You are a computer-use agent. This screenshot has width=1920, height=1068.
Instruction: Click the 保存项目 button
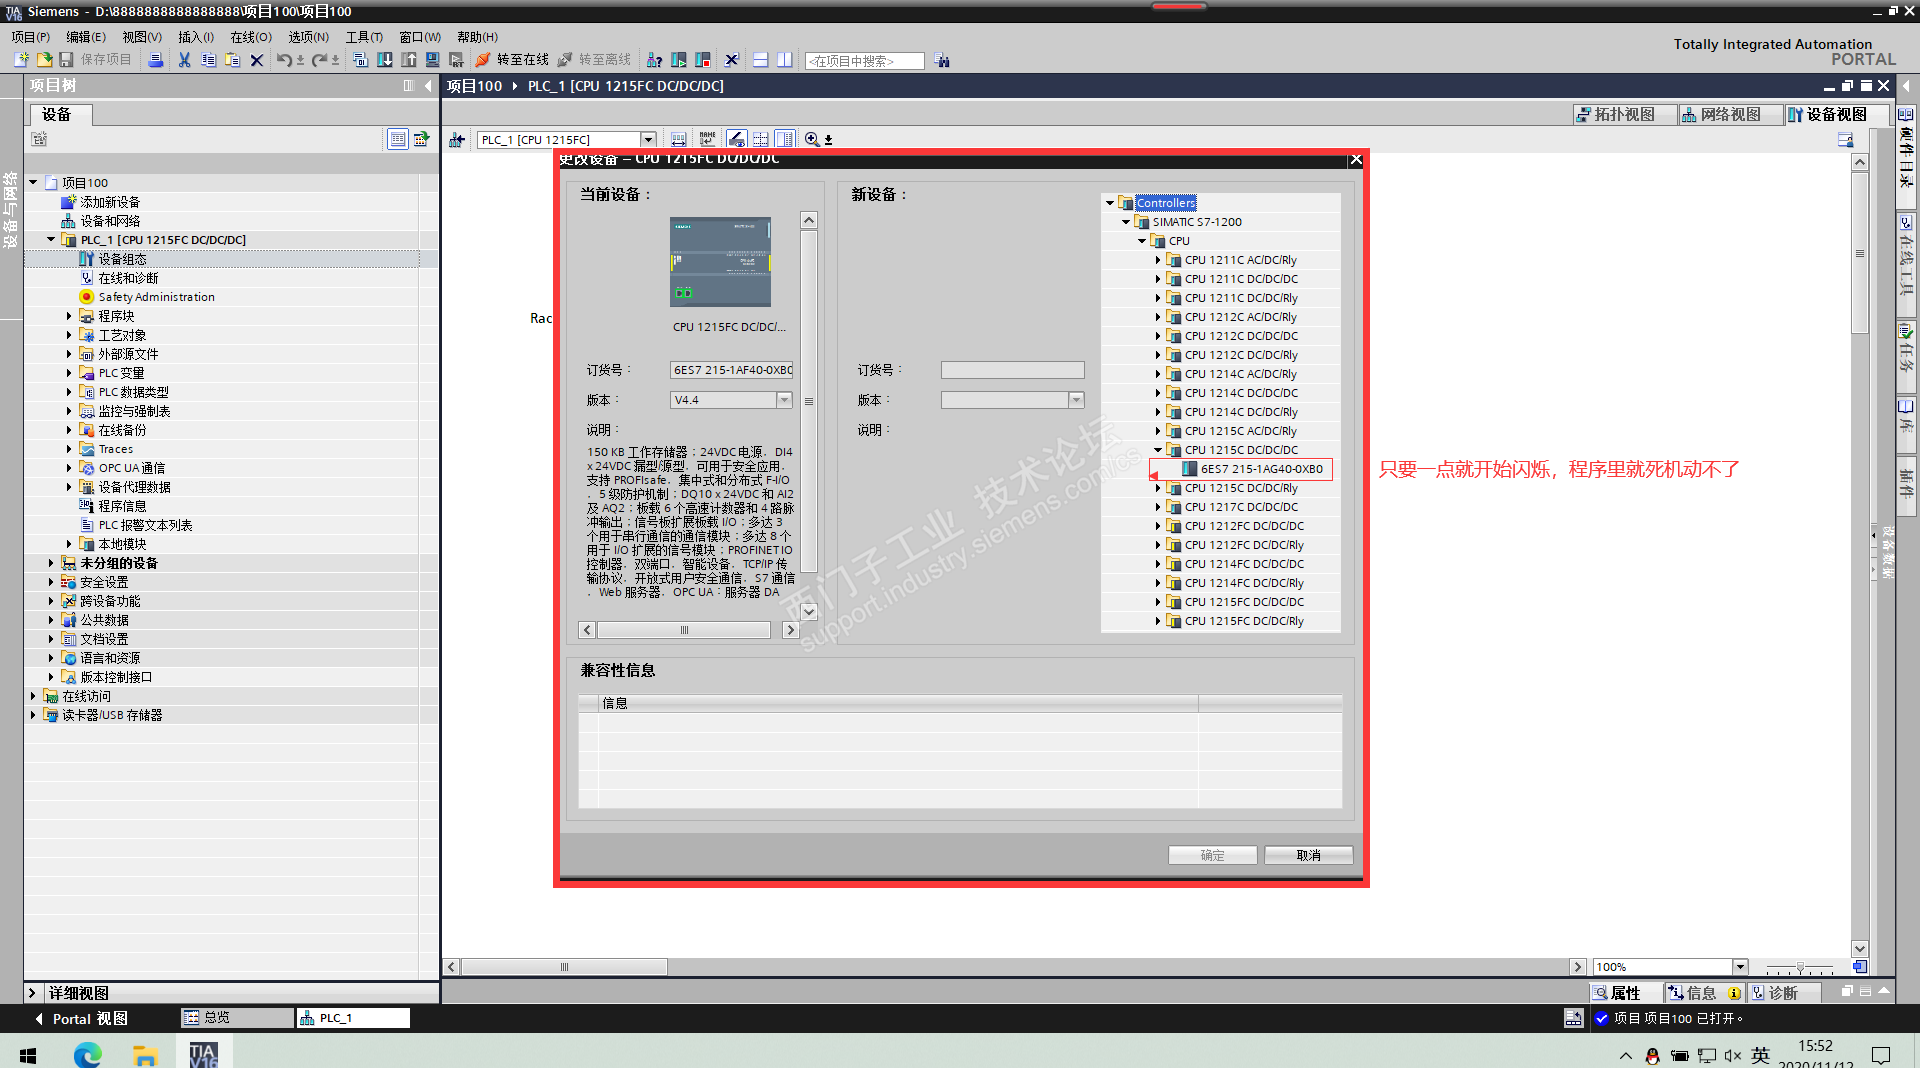click(96, 60)
